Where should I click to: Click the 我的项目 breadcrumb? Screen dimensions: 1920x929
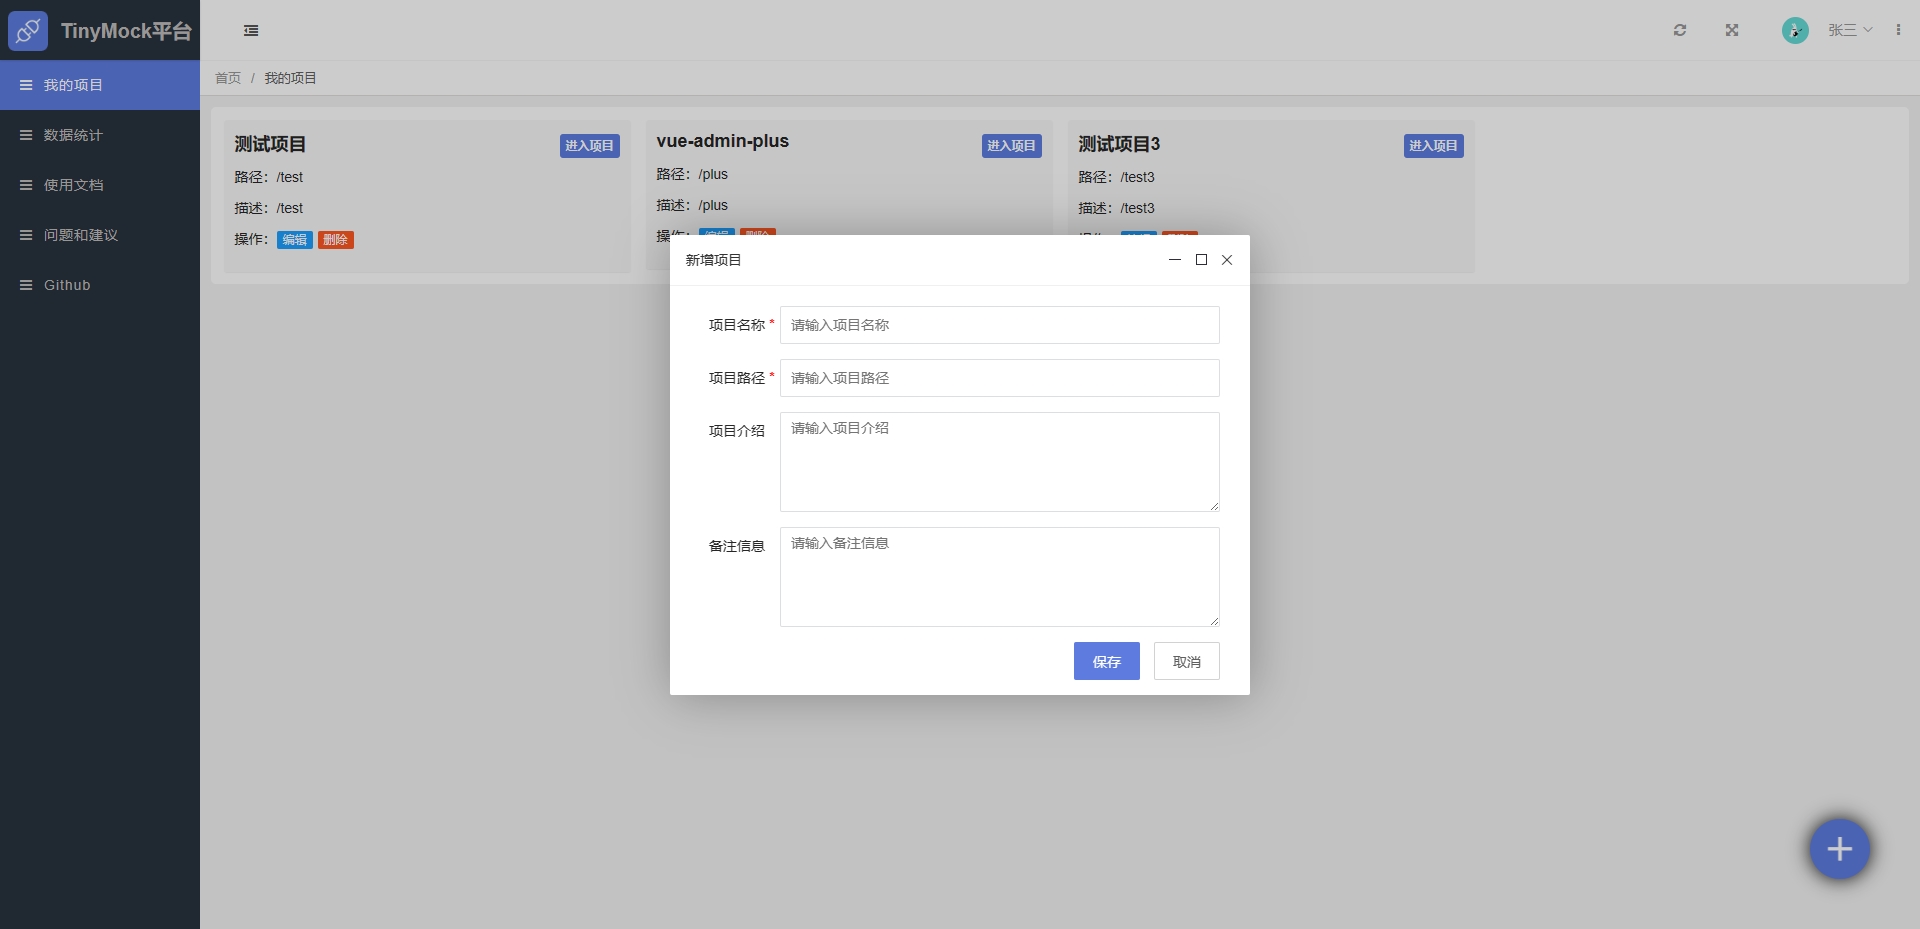click(290, 78)
